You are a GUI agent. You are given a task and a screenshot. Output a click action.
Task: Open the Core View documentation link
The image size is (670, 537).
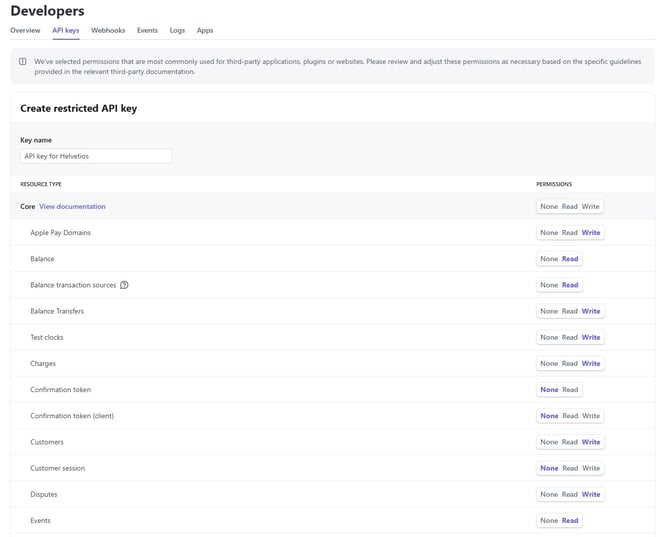pyautogui.click(x=72, y=207)
